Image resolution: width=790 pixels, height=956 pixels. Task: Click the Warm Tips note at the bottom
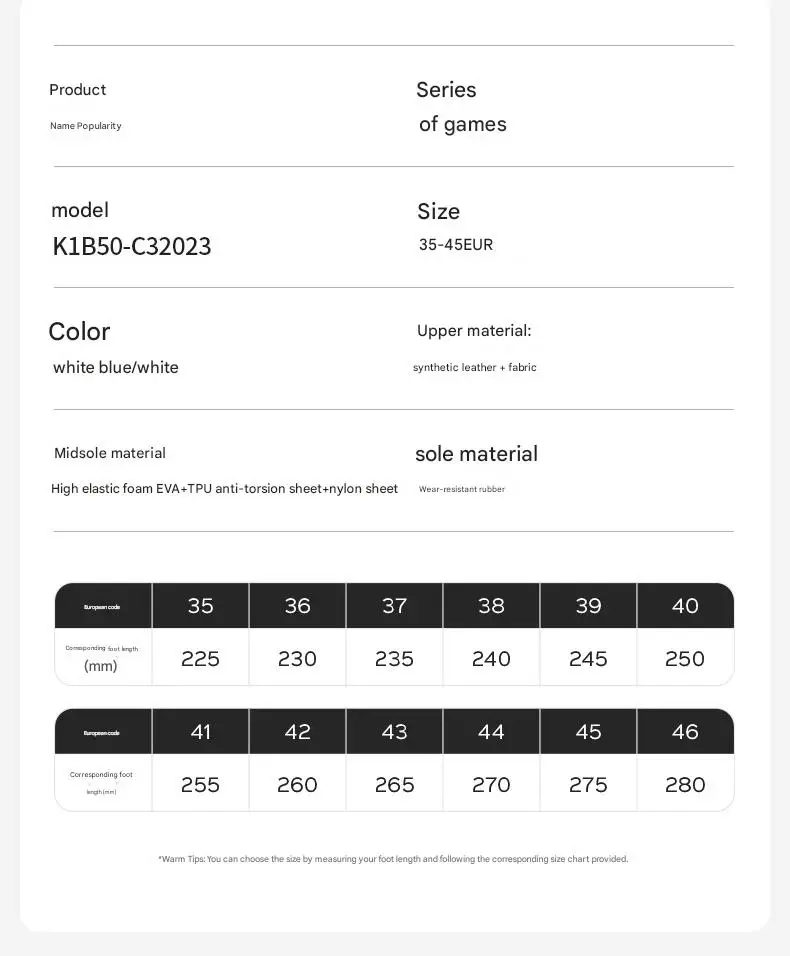(393, 858)
